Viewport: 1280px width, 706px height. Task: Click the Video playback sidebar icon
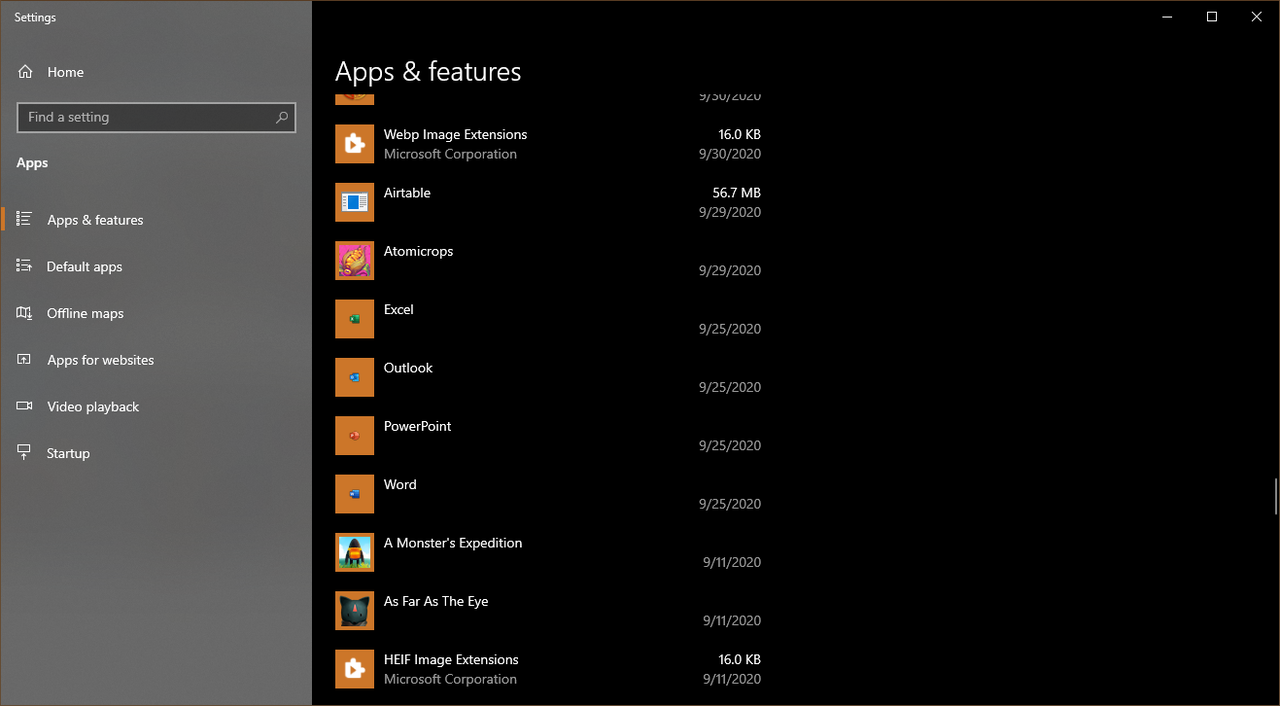click(25, 406)
